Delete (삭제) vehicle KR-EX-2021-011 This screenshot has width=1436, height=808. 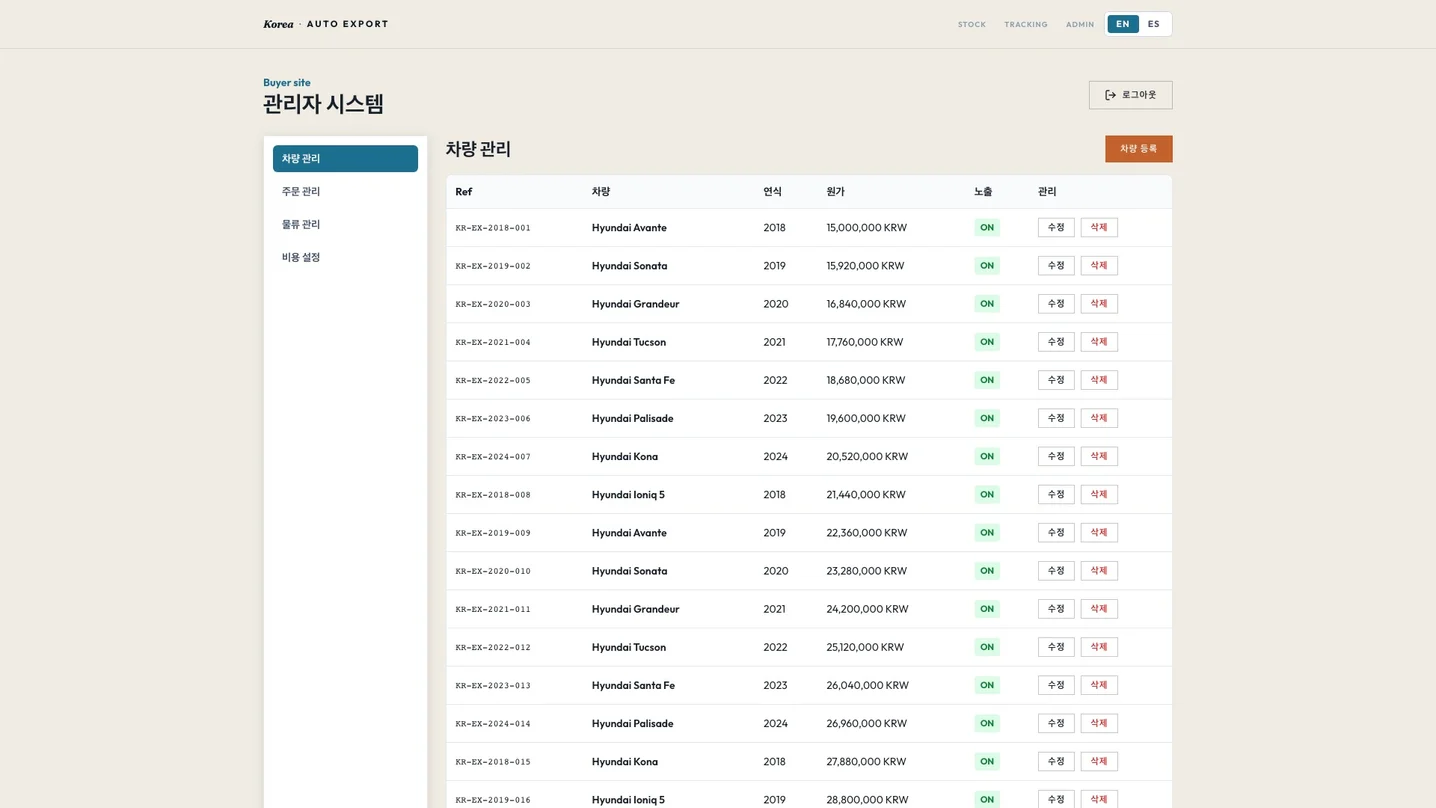(1099, 609)
